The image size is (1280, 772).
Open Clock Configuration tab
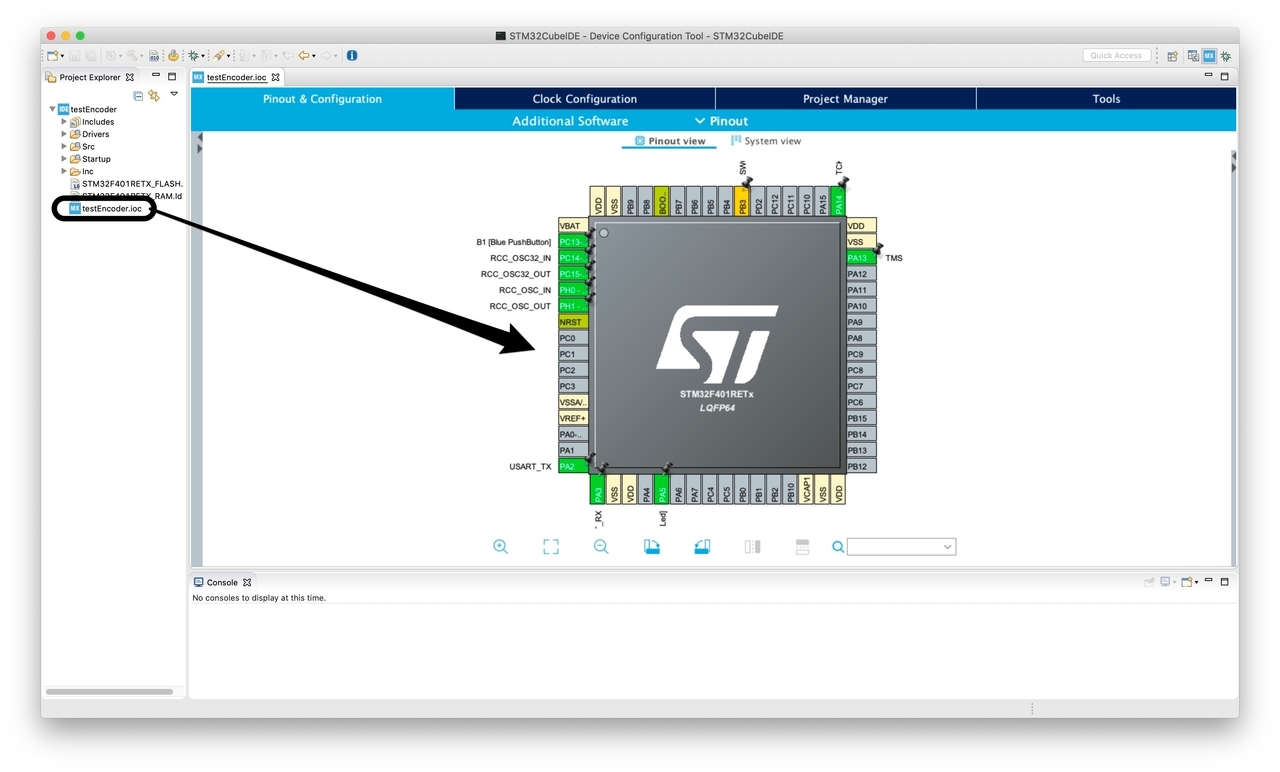click(x=585, y=99)
